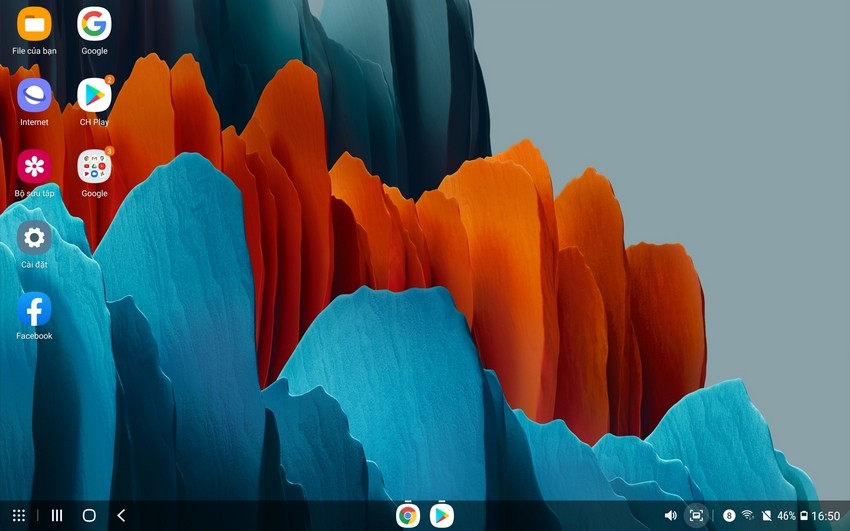Check the no SIM card indicator
850x531 pixels.
(x=767, y=515)
